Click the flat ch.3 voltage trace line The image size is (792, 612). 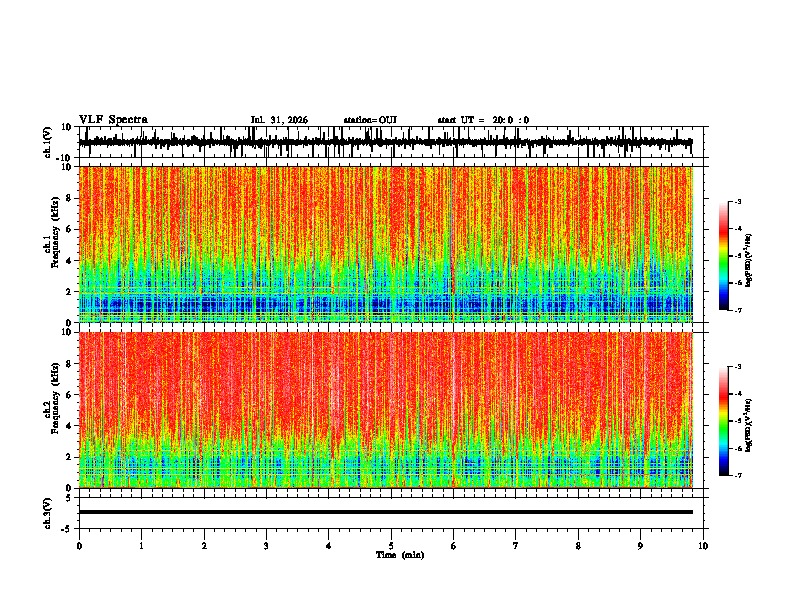(385, 512)
